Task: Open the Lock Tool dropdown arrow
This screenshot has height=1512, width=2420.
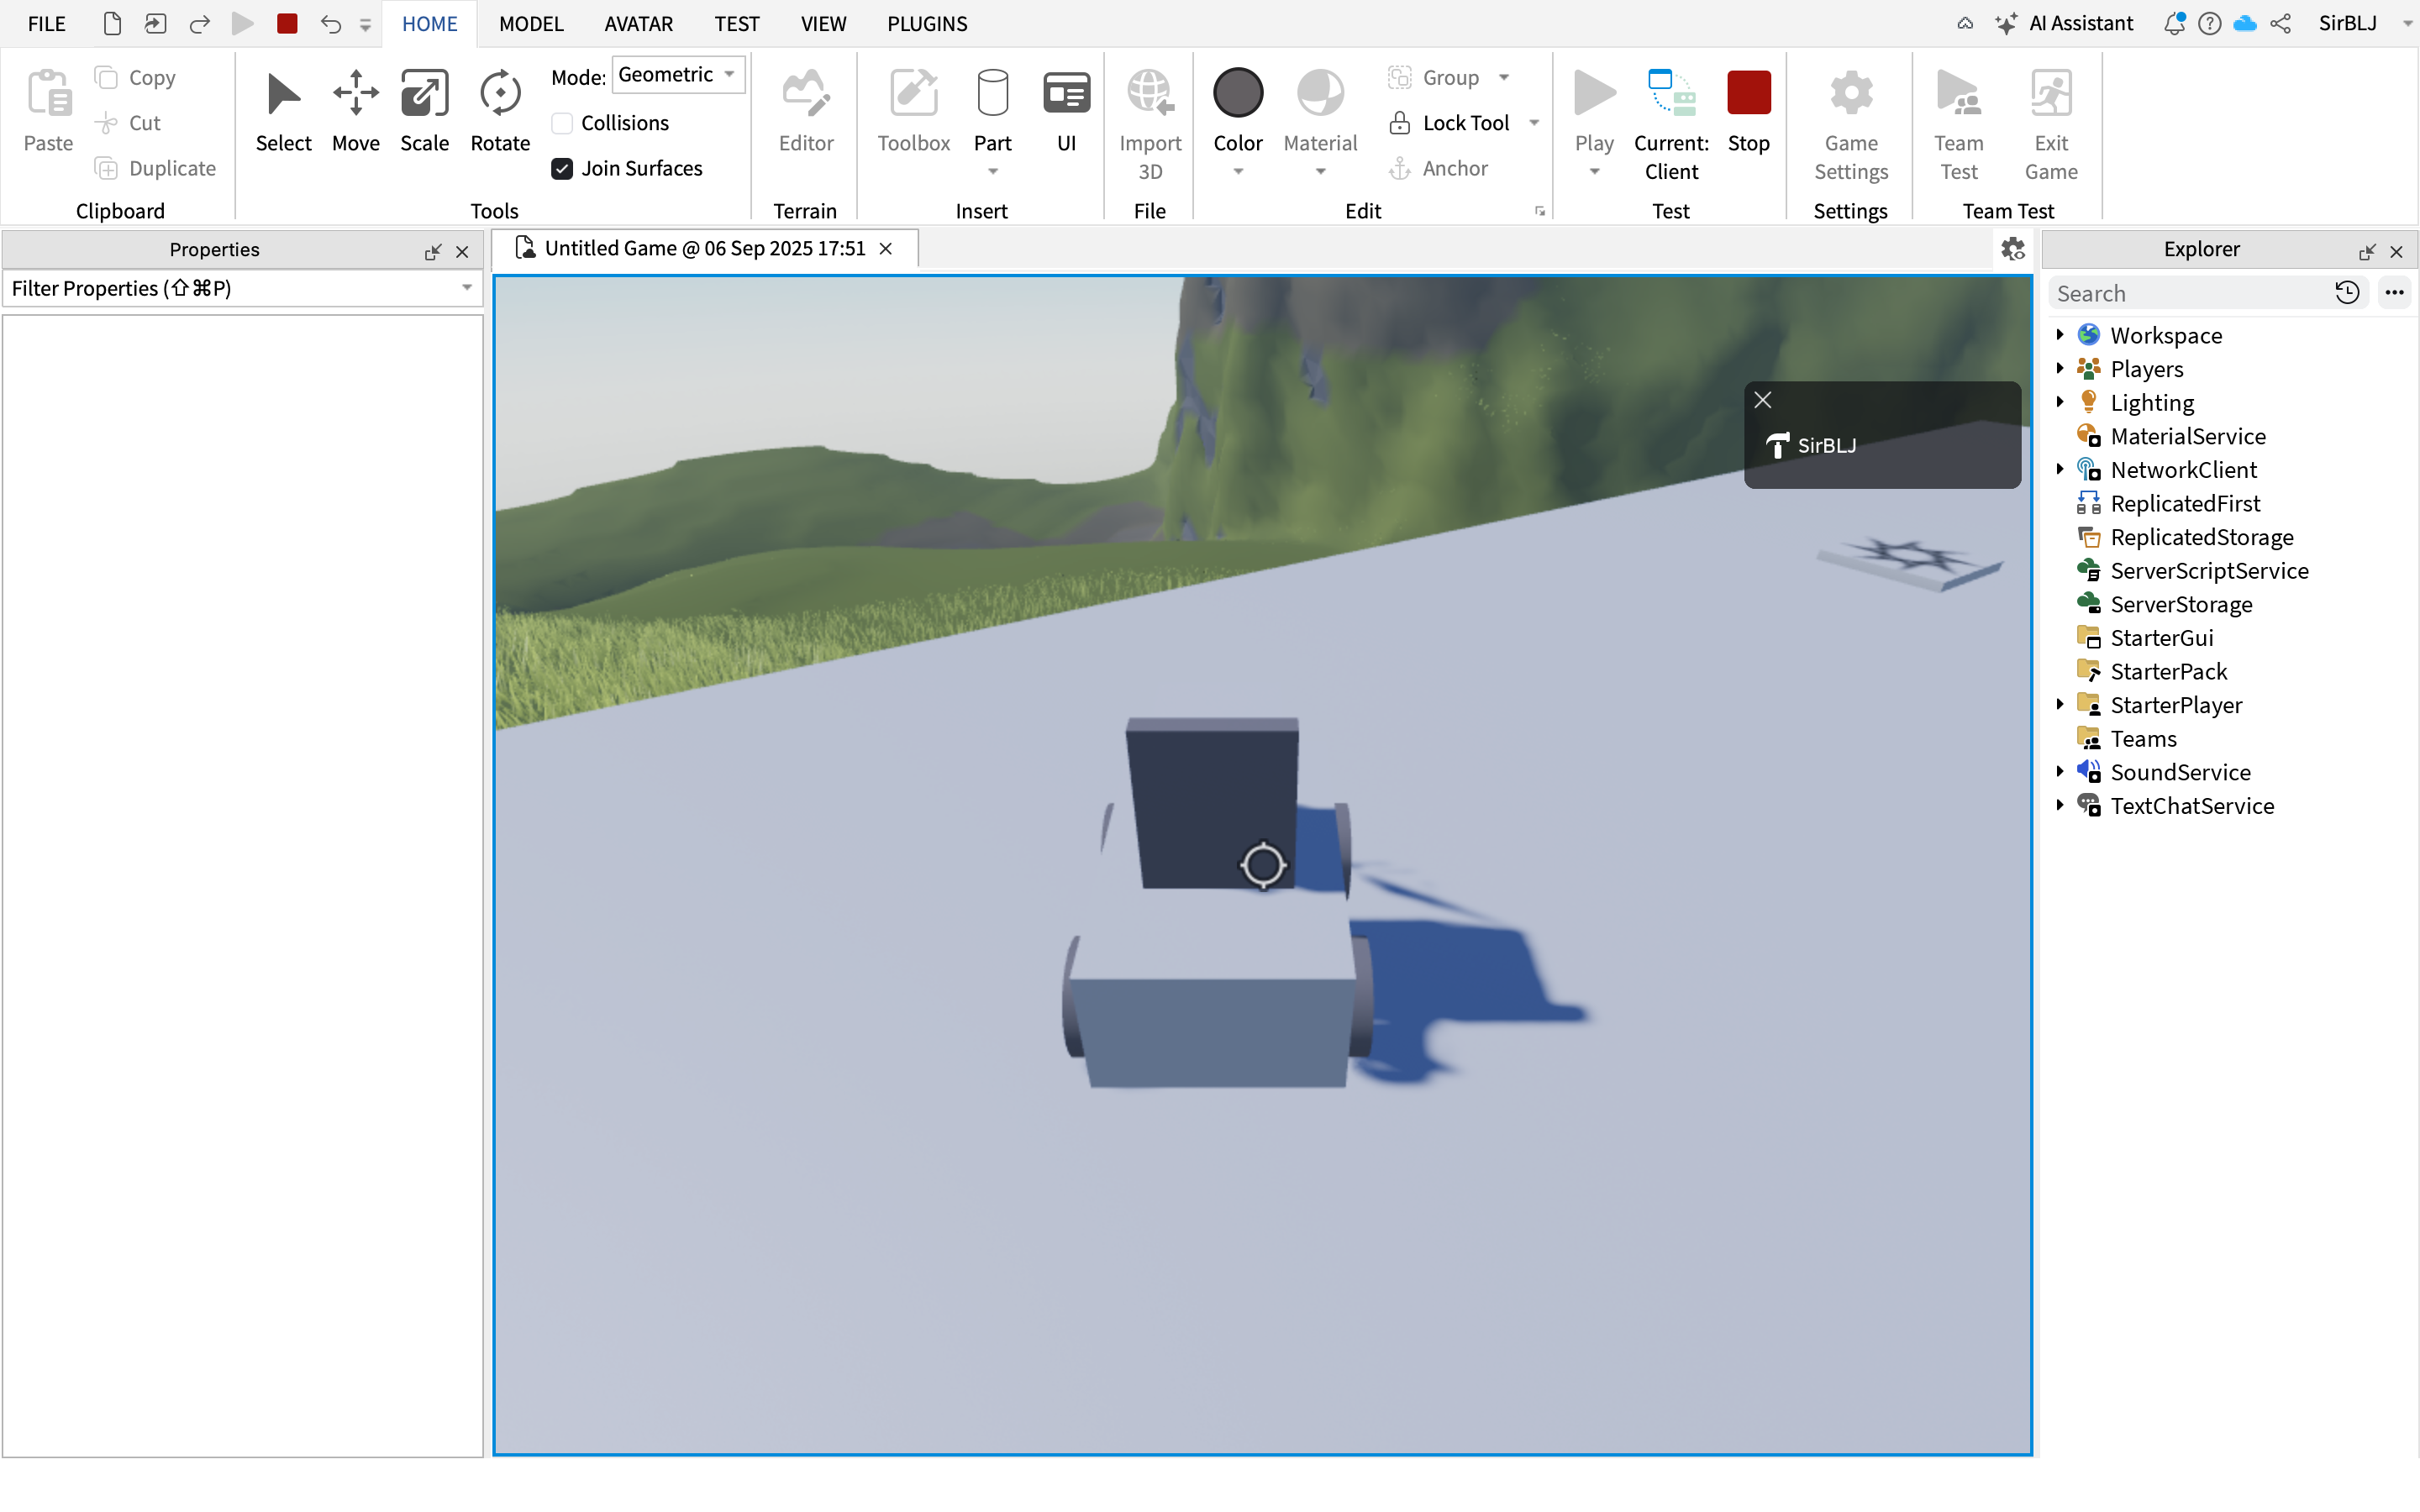Action: click(x=1534, y=123)
